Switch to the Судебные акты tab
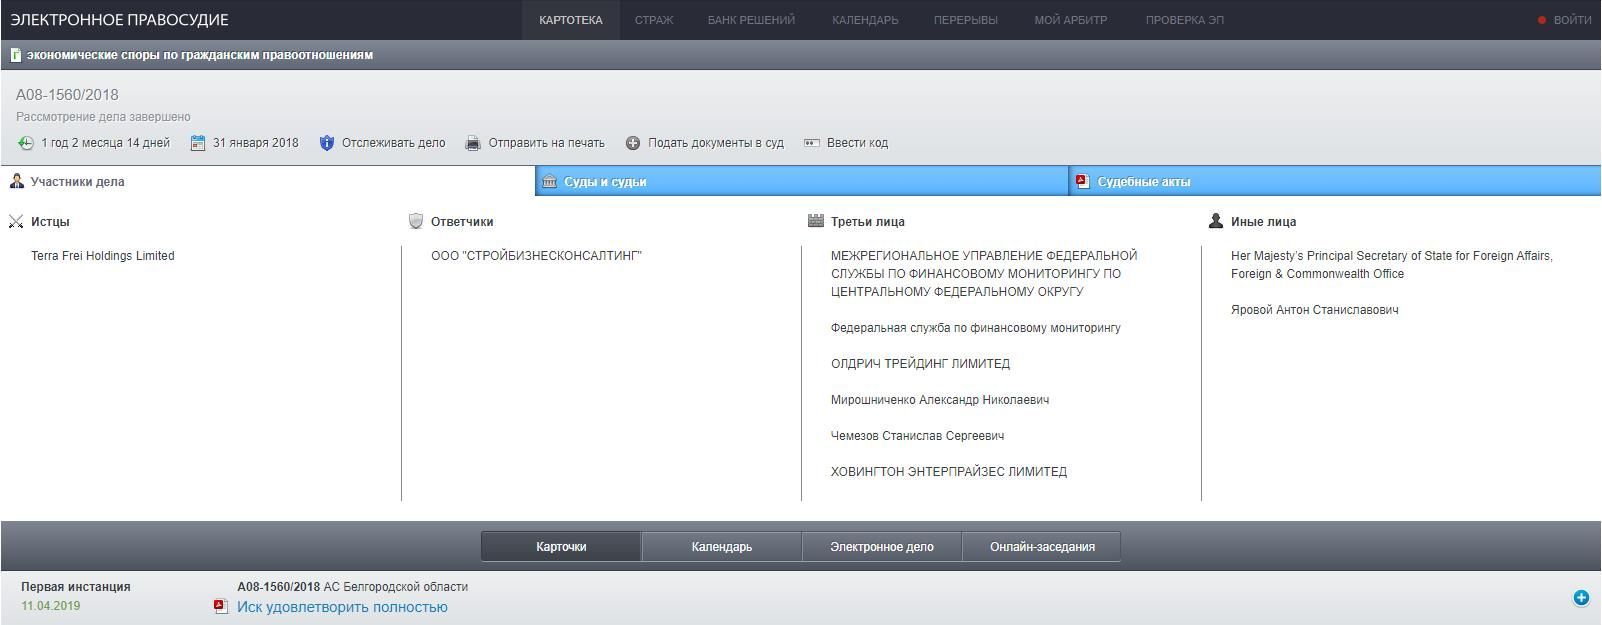The width and height of the screenshot is (1602, 625). 1335,181
